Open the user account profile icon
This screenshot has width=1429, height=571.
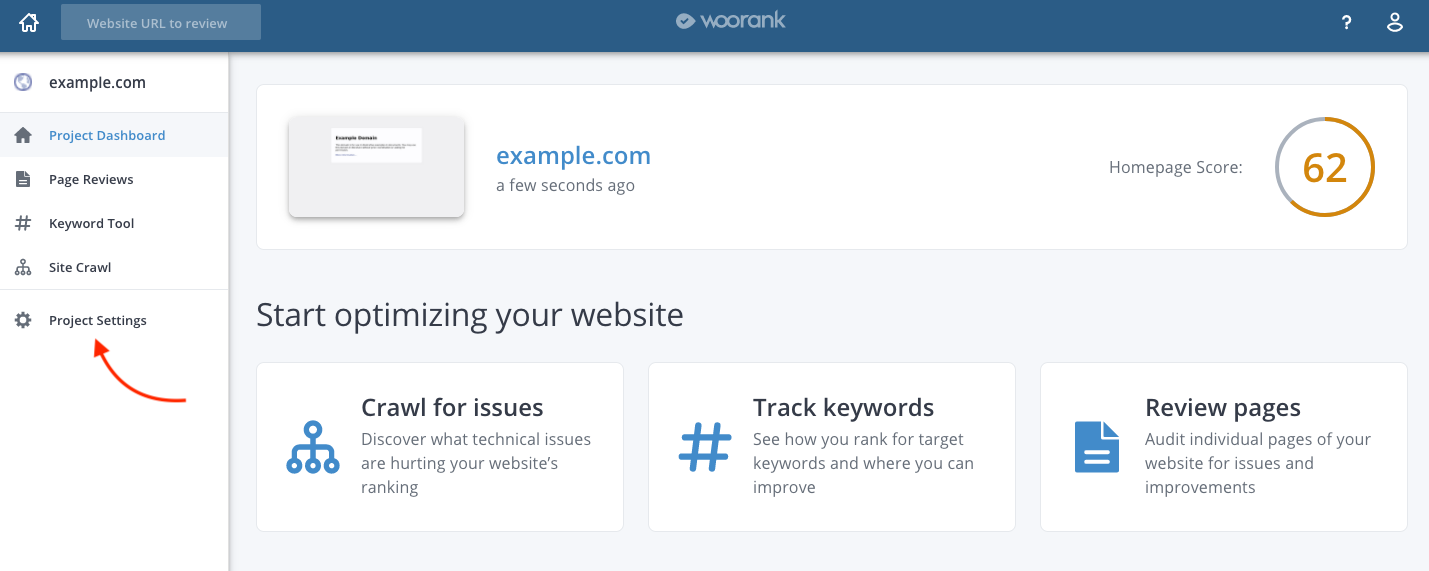click(x=1394, y=22)
